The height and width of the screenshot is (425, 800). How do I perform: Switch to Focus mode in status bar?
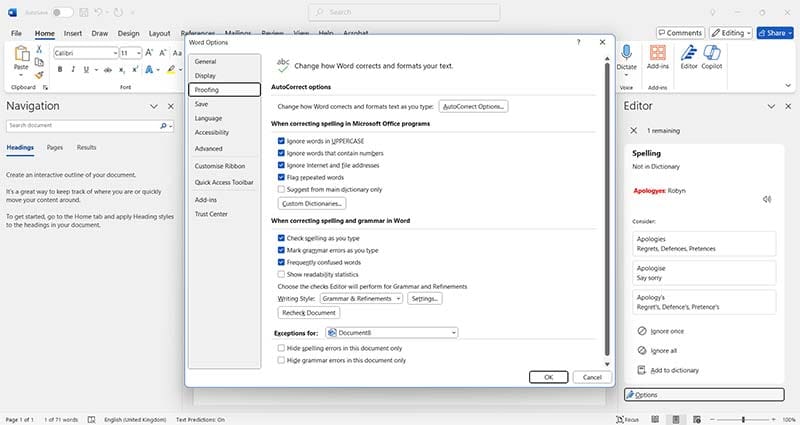pos(628,419)
